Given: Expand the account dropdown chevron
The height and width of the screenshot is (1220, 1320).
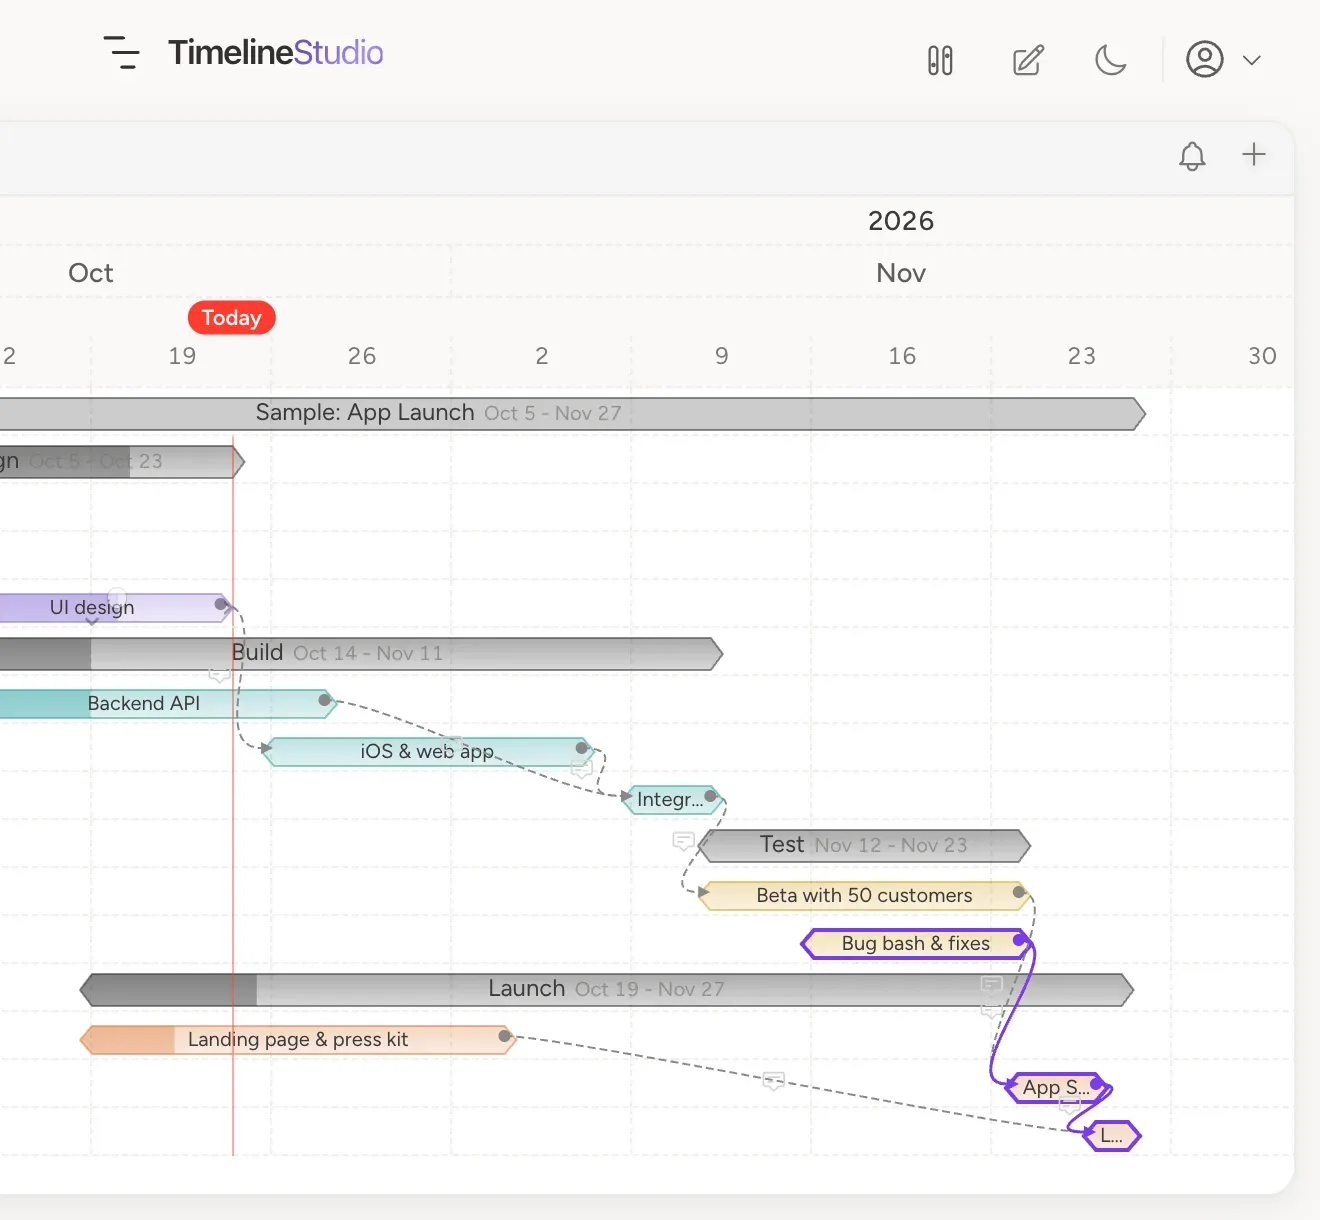Looking at the screenshot, I should (x=1251, y=60).
